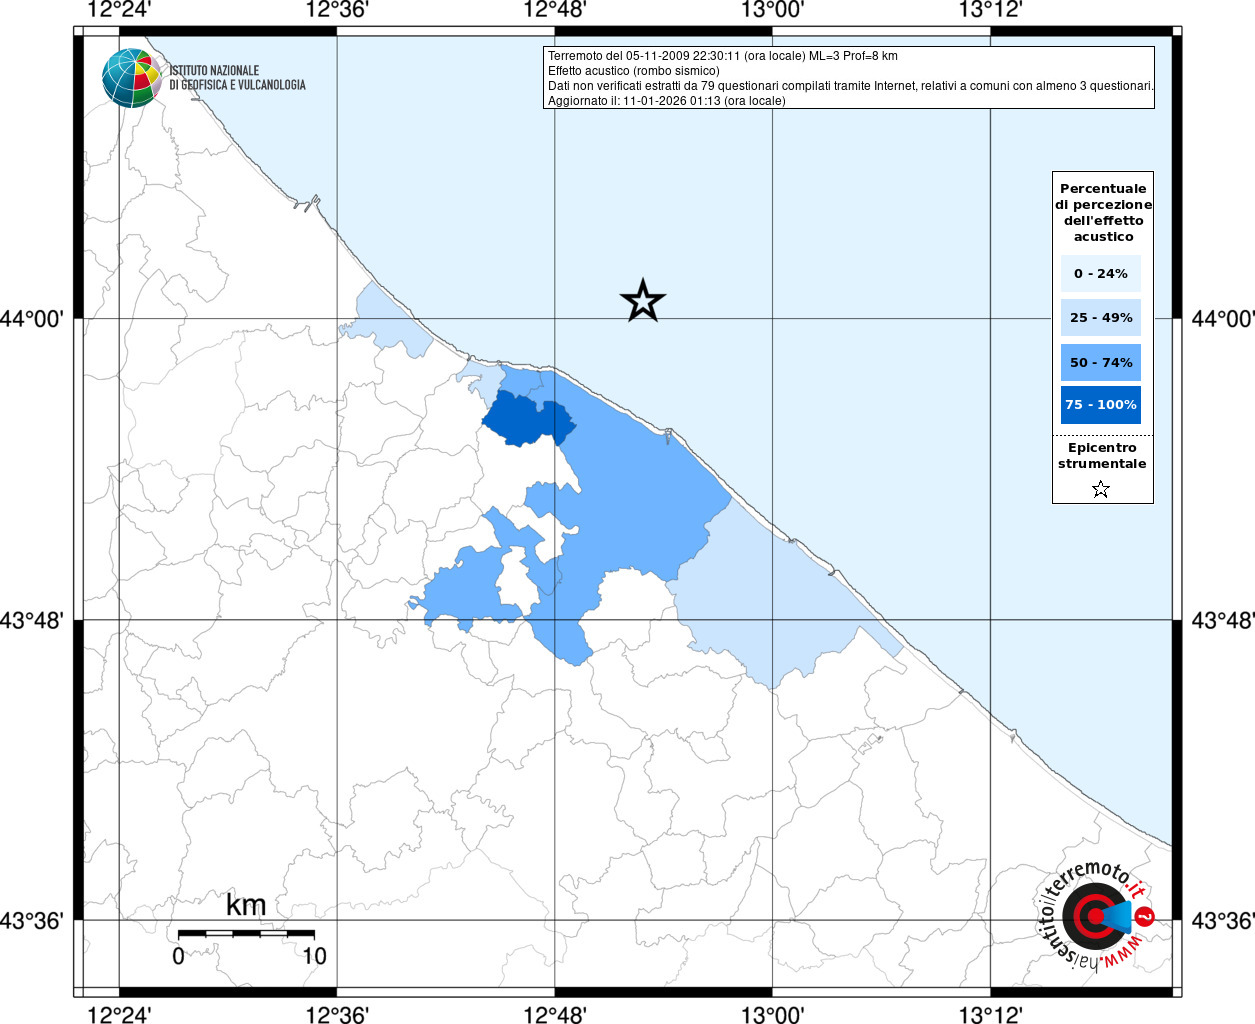Click the scale bar '0' value

tap(178, 956)
